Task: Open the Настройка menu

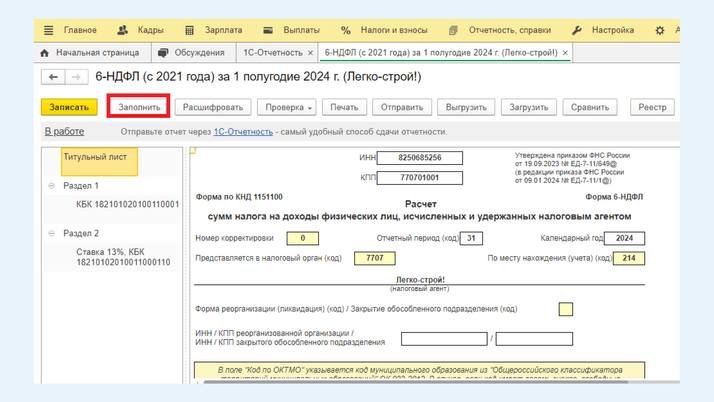Action: [612, 31]
